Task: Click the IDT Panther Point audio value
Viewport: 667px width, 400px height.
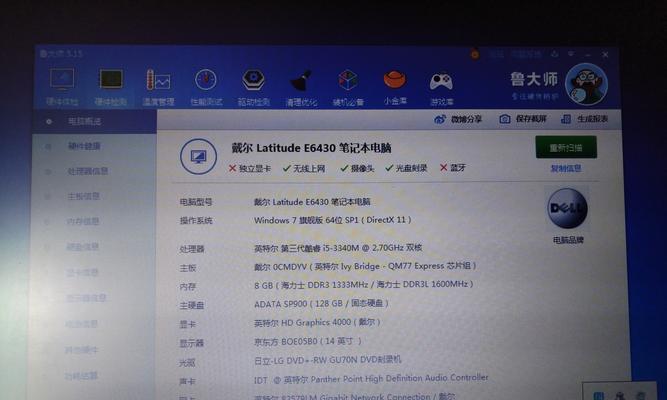Action: 371,378
